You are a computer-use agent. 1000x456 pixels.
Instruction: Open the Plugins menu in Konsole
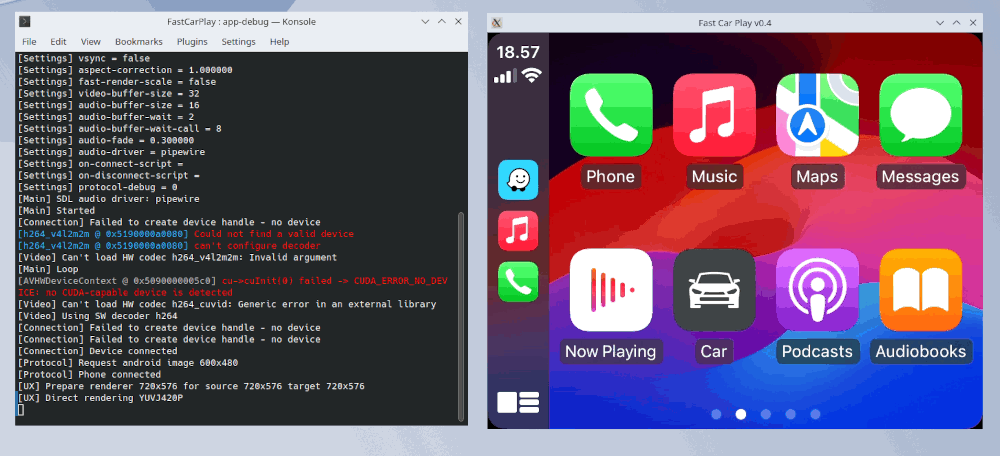[192, 41]
